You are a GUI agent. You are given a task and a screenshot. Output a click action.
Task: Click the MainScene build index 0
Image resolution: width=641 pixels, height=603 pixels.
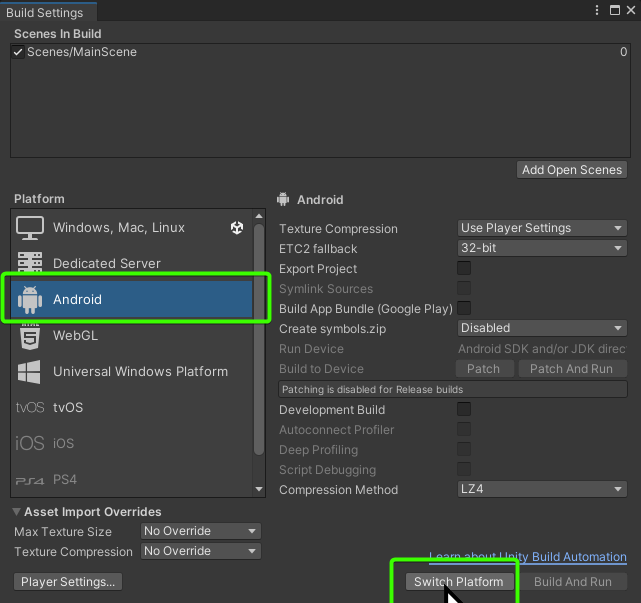623,52
